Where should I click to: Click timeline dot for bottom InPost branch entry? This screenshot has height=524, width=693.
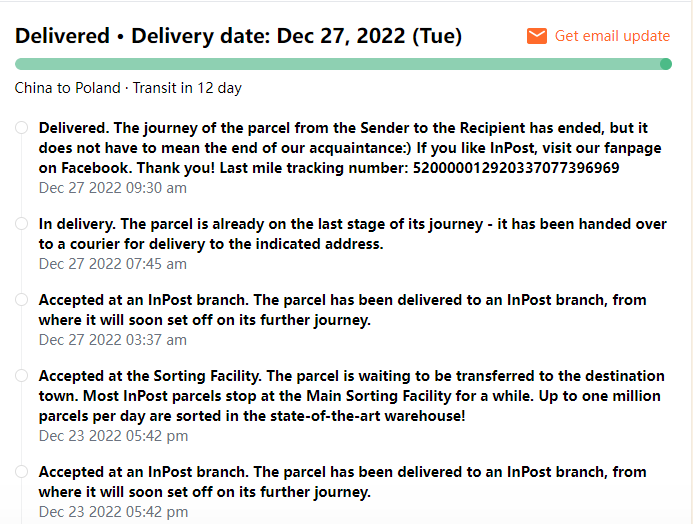(x=22, y=472)
